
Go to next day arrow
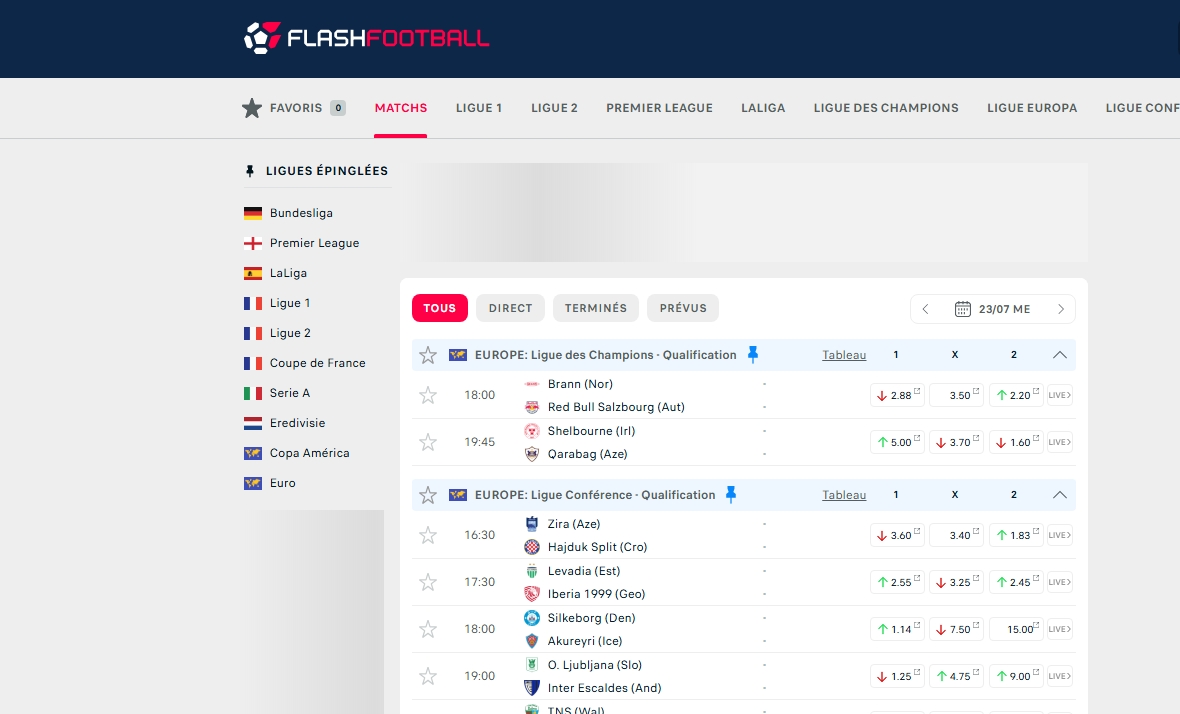pos(1061,309)
